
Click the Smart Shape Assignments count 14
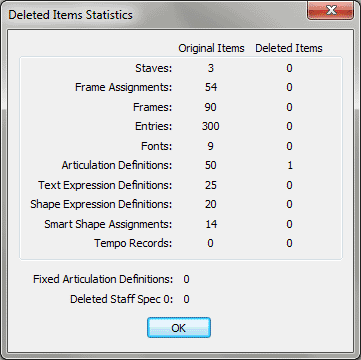[211, 224]
